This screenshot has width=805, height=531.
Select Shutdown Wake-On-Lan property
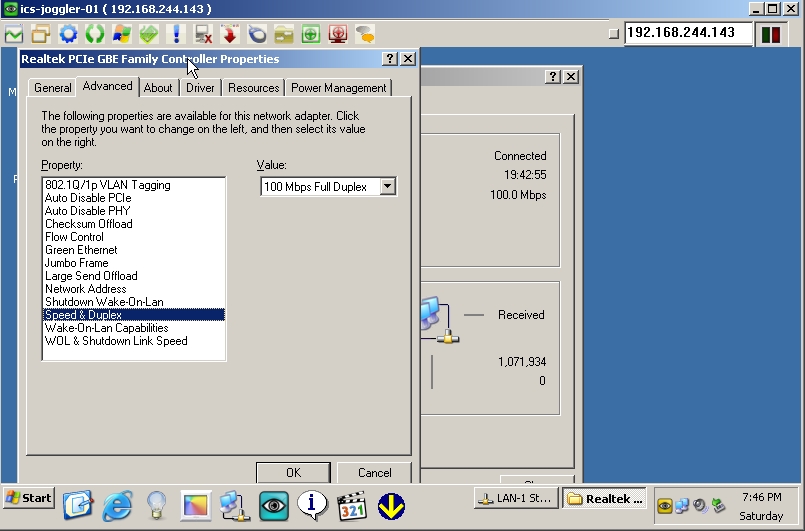[x=133, y=302]
